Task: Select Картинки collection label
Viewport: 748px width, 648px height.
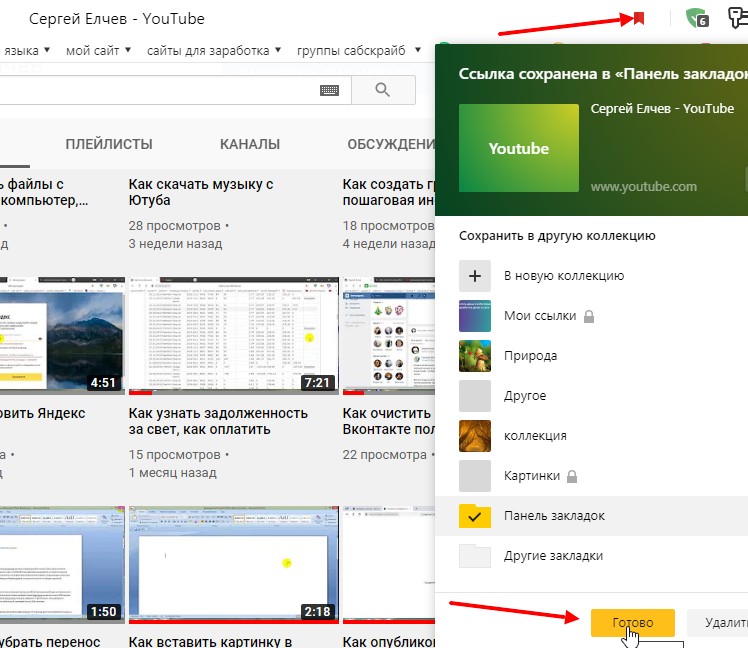Action: point(532,476)
